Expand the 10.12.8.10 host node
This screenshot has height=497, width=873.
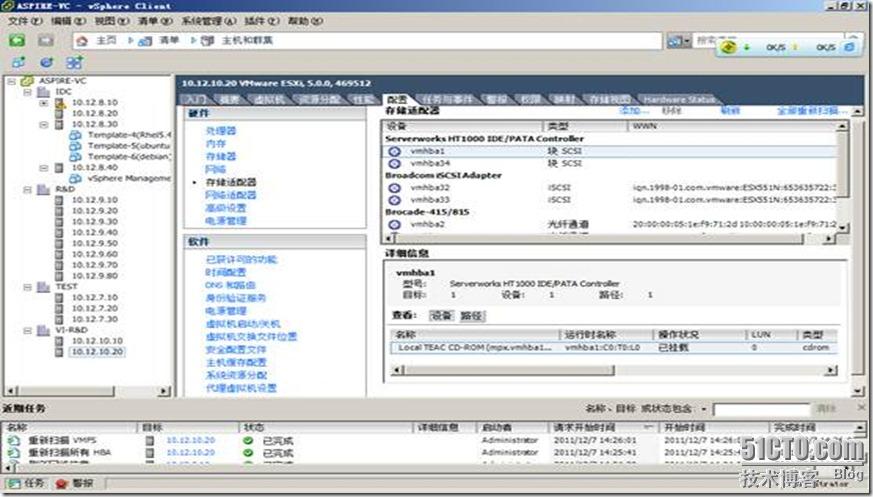point(43,103)
